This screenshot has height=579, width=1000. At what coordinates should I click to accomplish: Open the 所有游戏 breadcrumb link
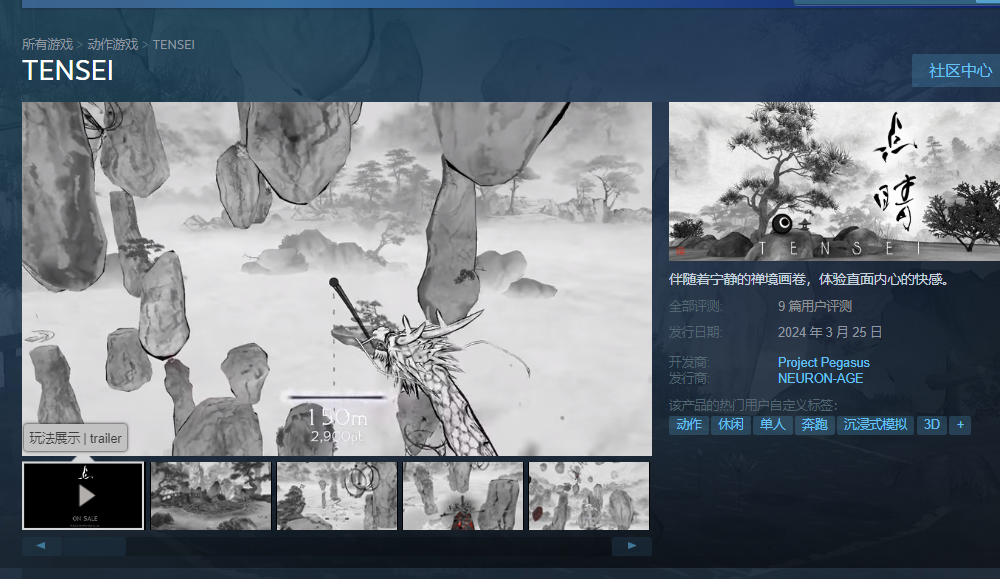(47, 44)
